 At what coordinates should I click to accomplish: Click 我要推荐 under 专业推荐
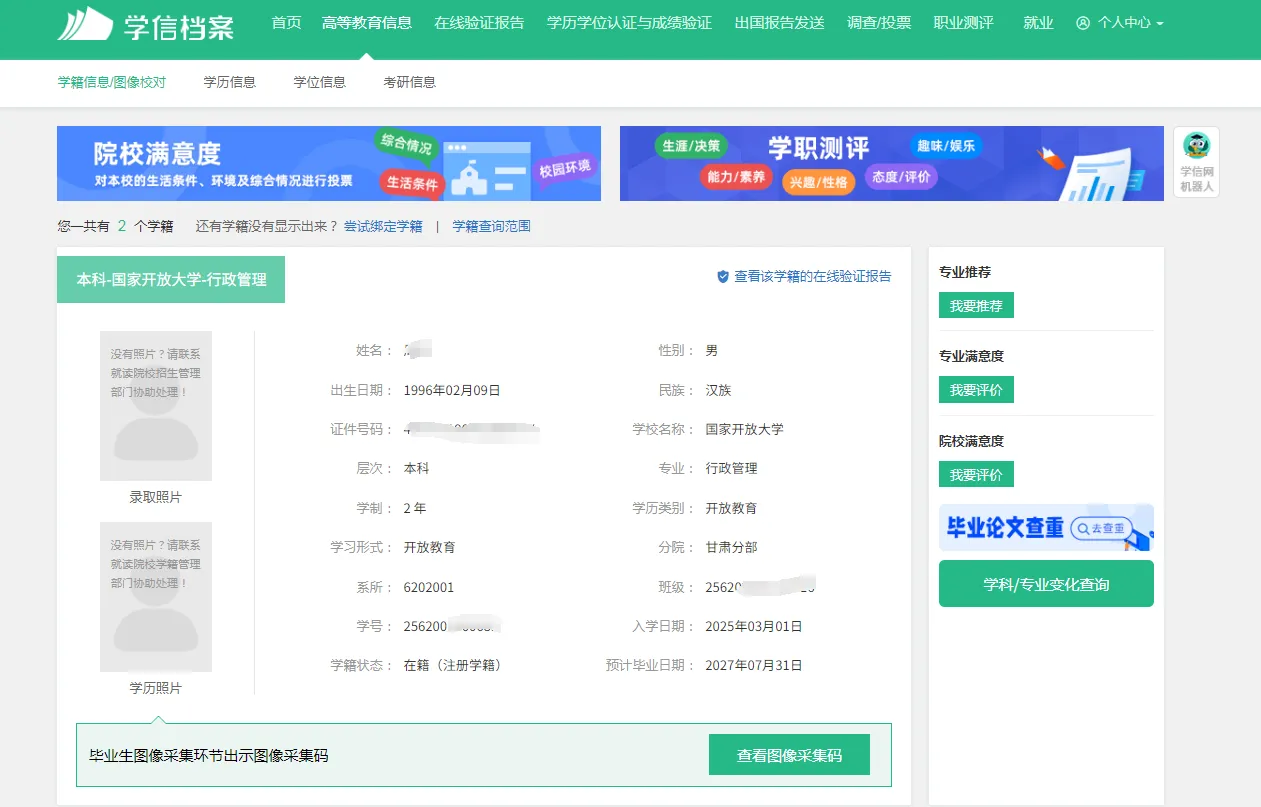tap(976, 305)
